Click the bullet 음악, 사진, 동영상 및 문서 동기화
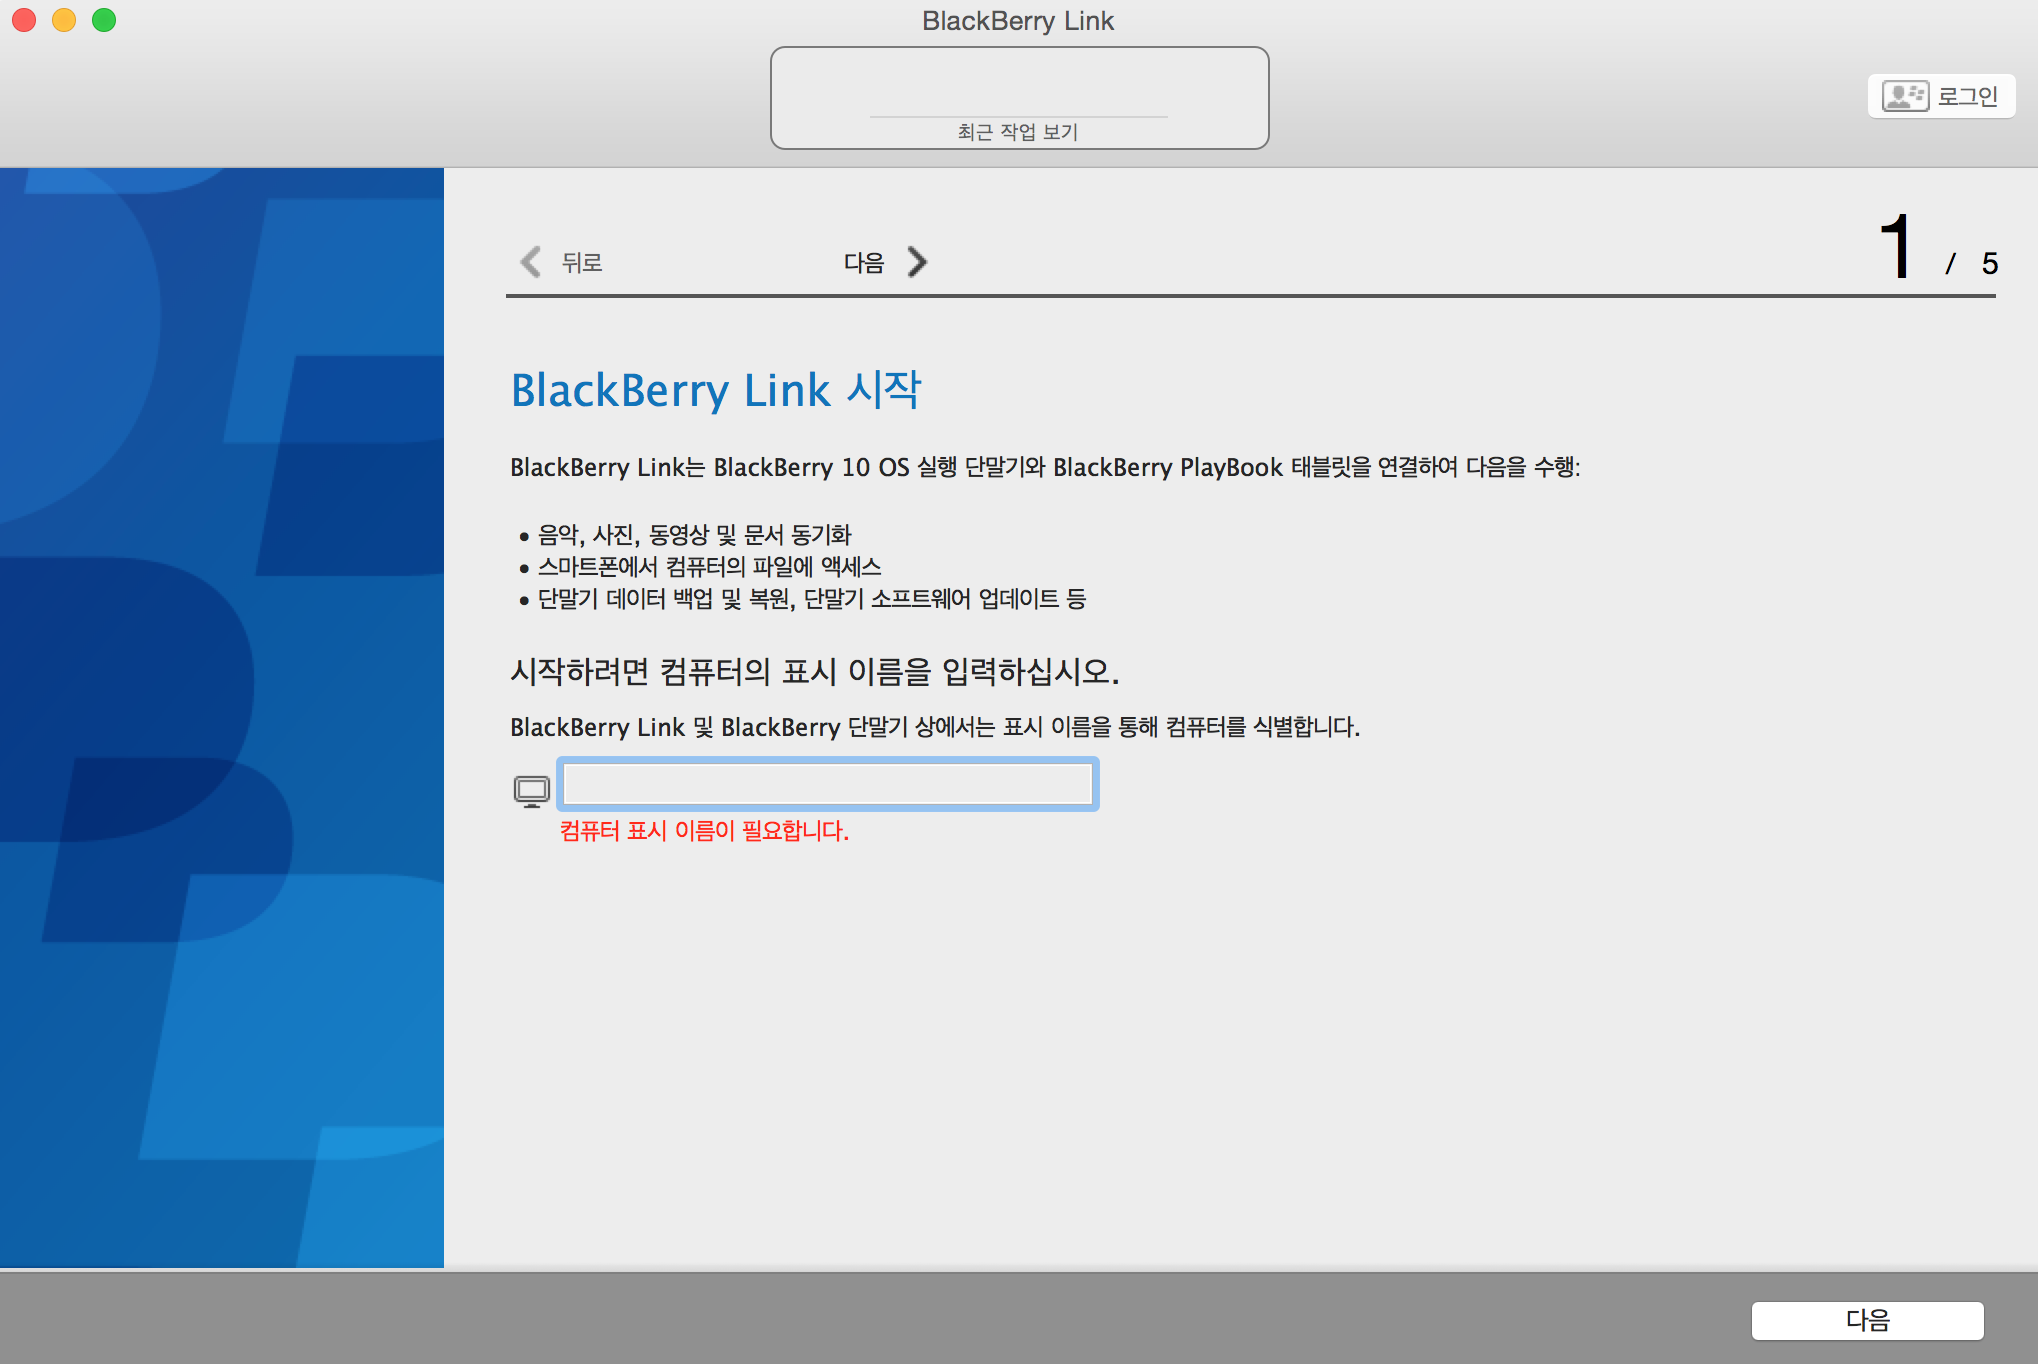 point(694,535)
